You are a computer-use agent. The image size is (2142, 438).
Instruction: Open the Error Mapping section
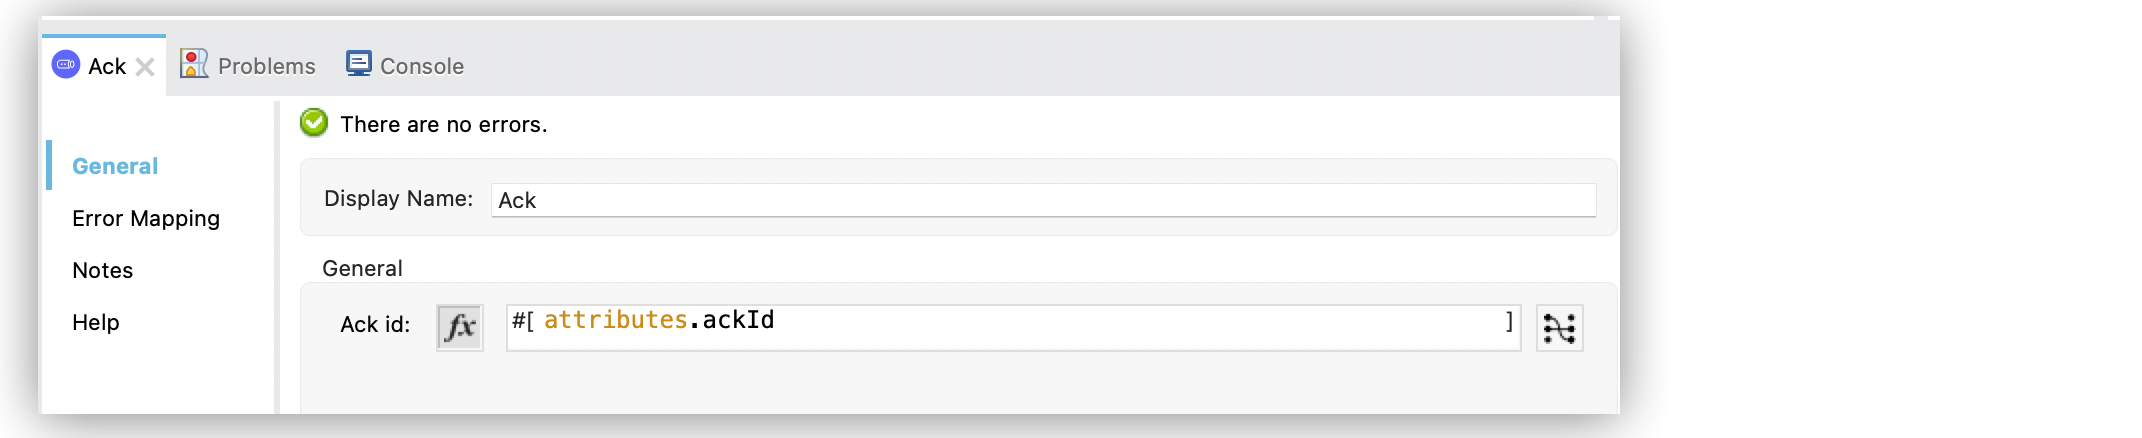[146, 218]
